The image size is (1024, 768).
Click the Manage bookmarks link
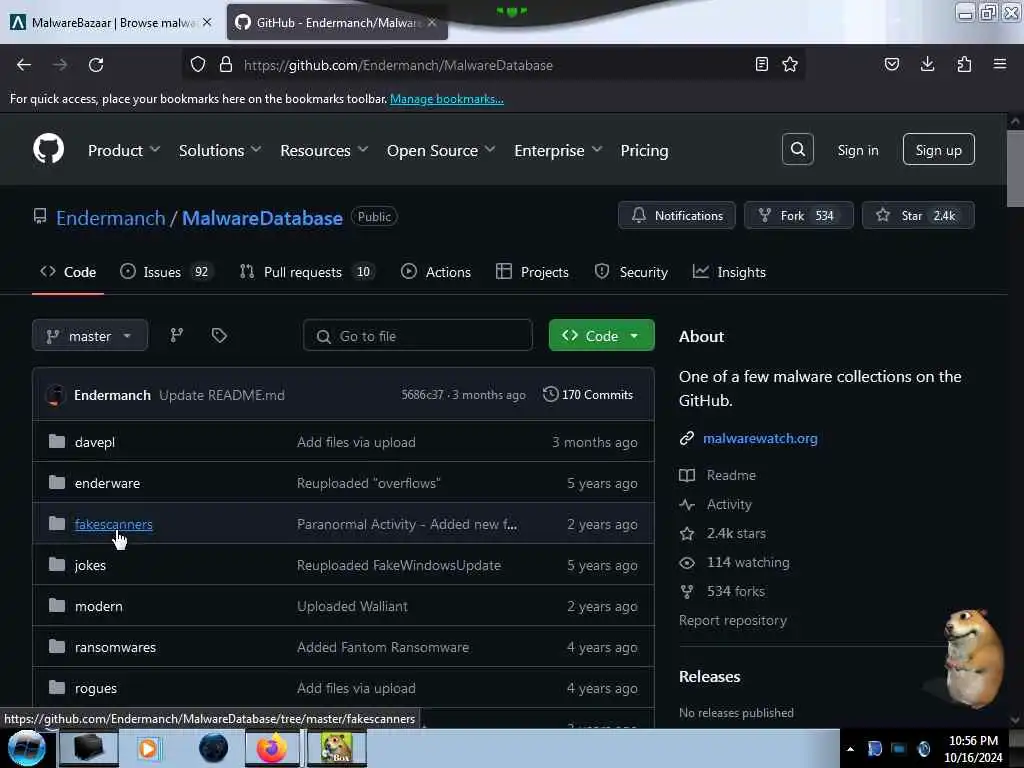coord(447,99)
